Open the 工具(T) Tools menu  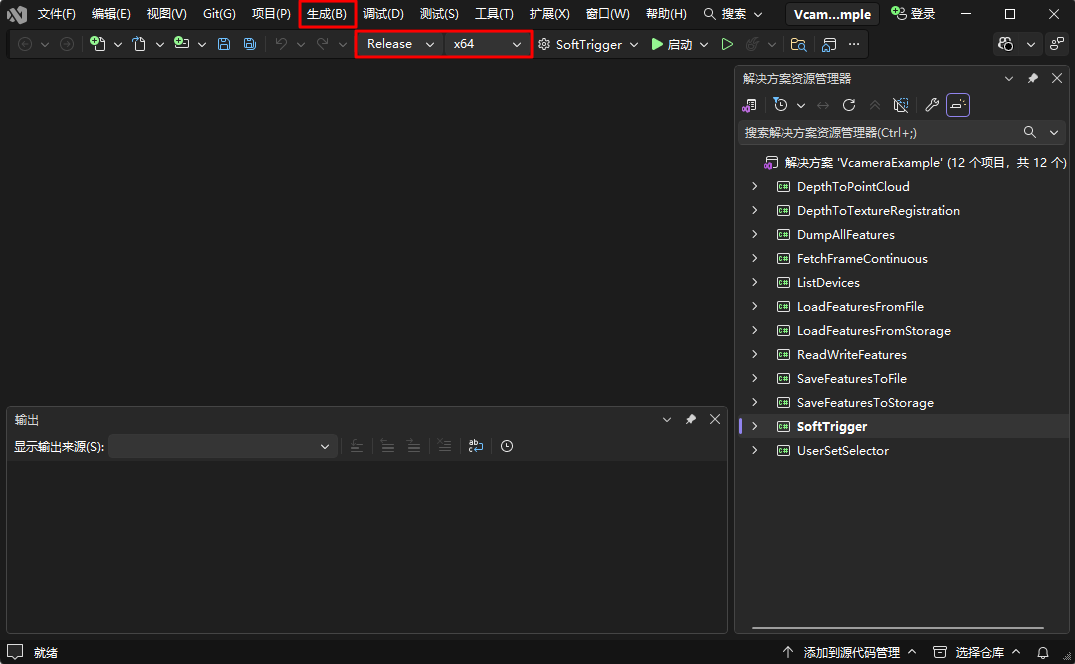click(494, 14)
